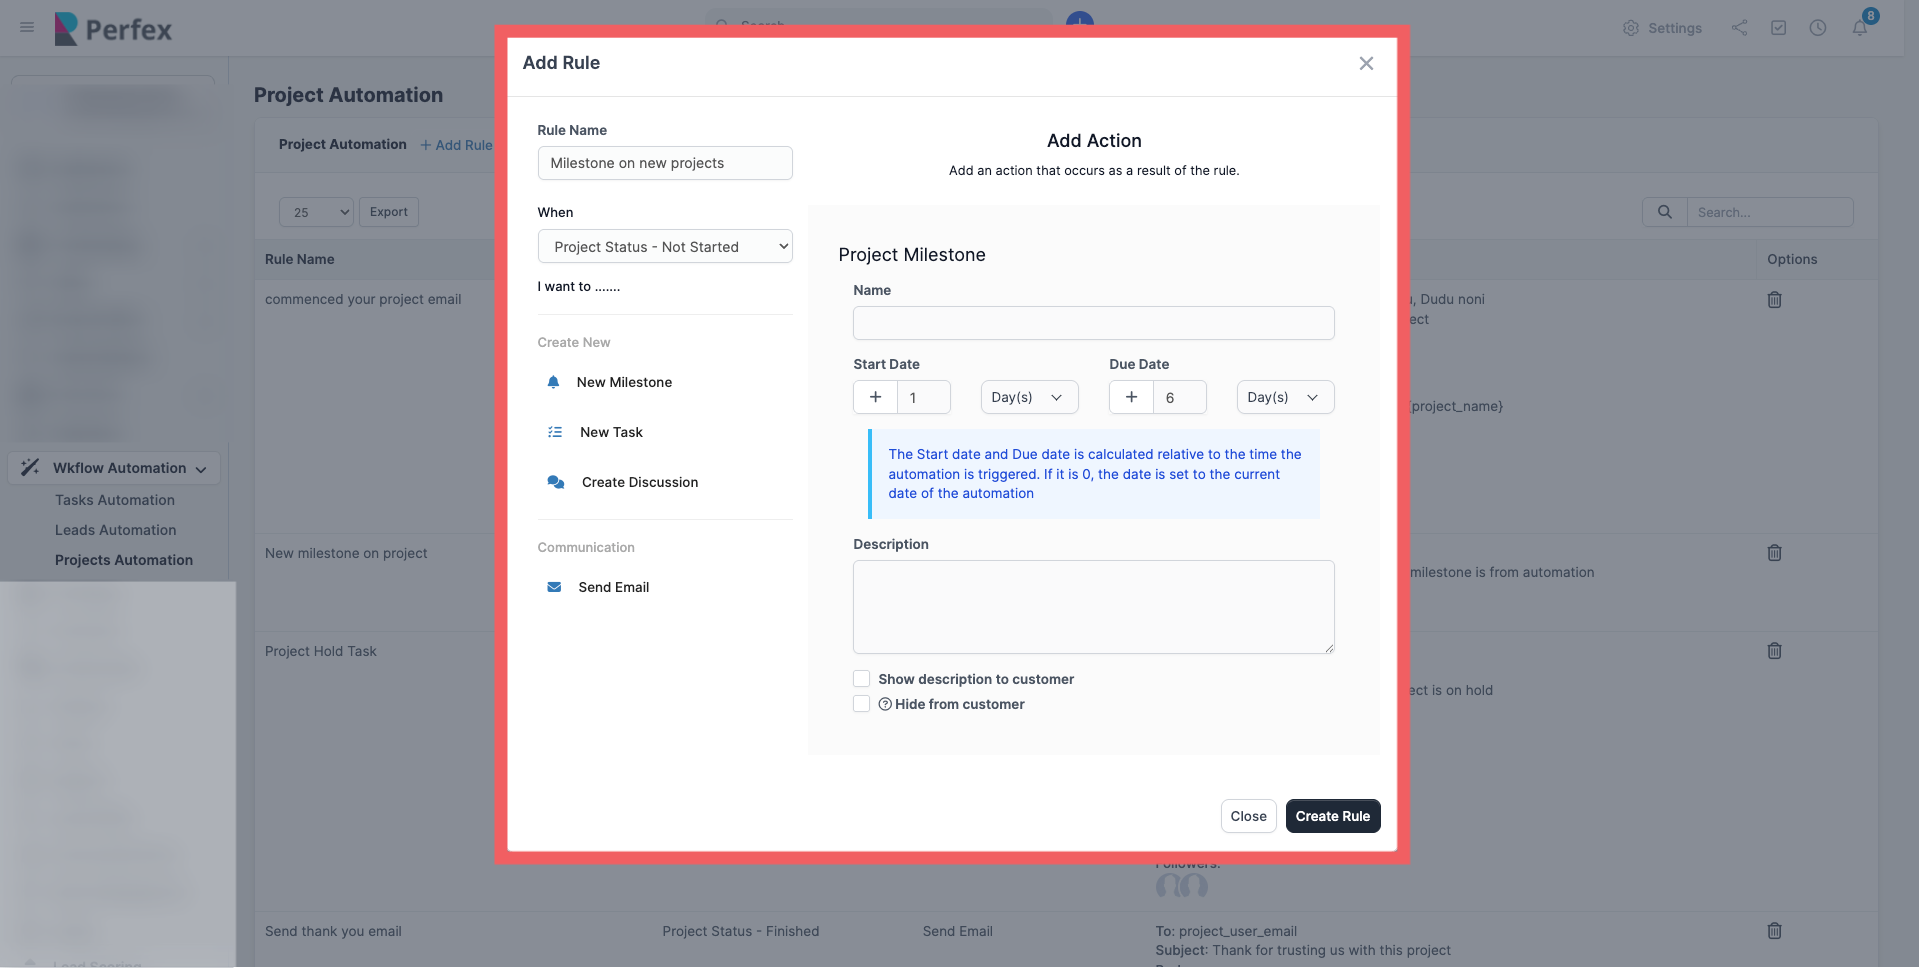1920x968 pixels.
Task: Click the hamburger menu to collapse sidebar
Action: 26,28
